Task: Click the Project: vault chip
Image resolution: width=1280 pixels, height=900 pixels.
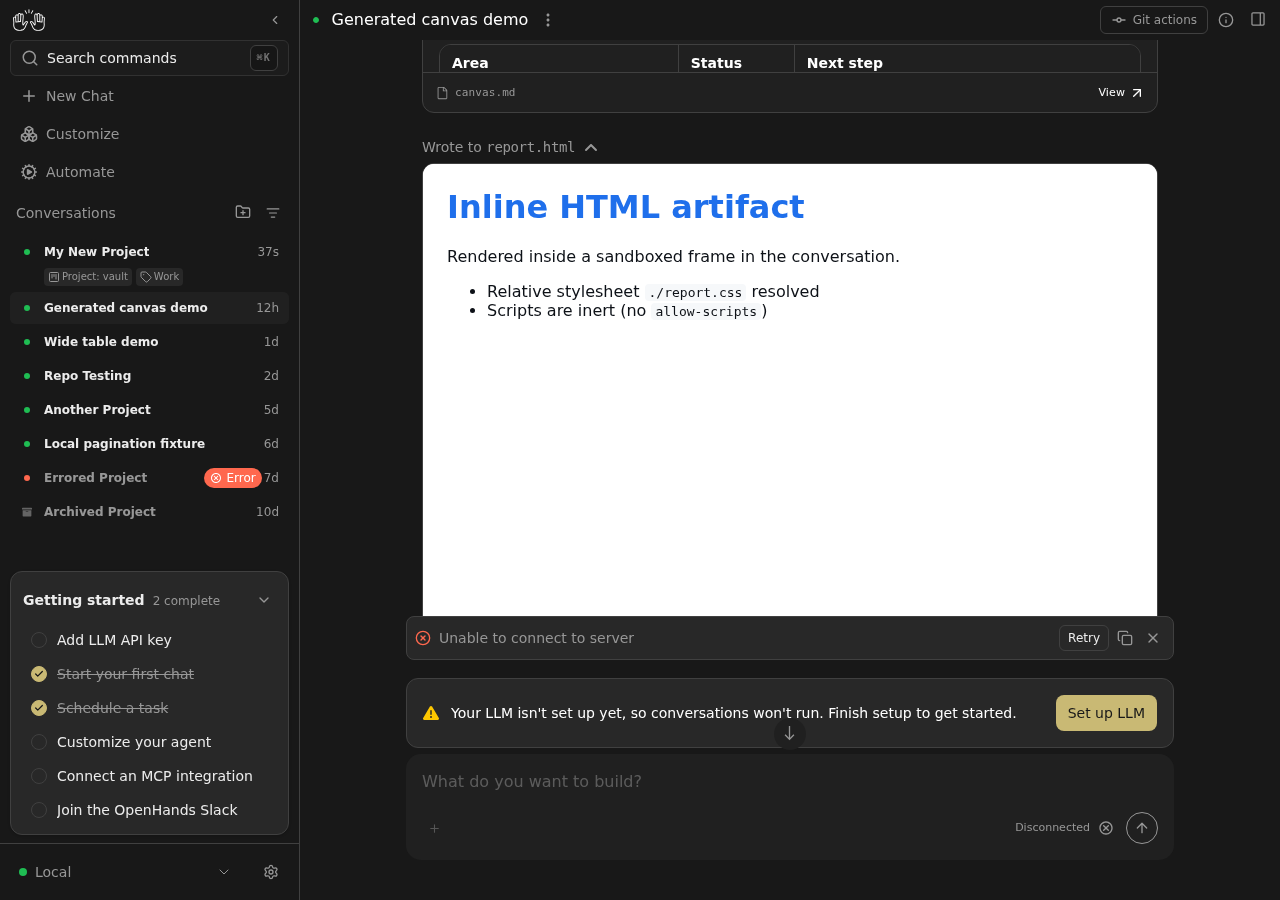Action: pyautogui.click(x=88, y=277)
